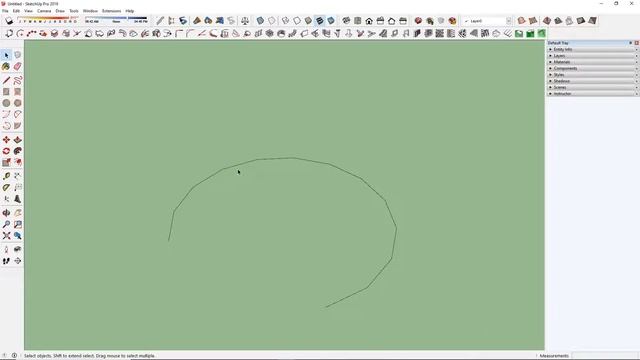Choose the Rotate tool
This screenshot has height=360, width=640.
click(6, 151)
